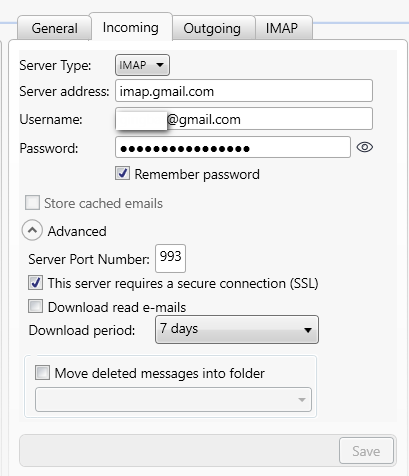Click into the Password field
The width and height of the screenshot is (409, 476).
point(233,147)
